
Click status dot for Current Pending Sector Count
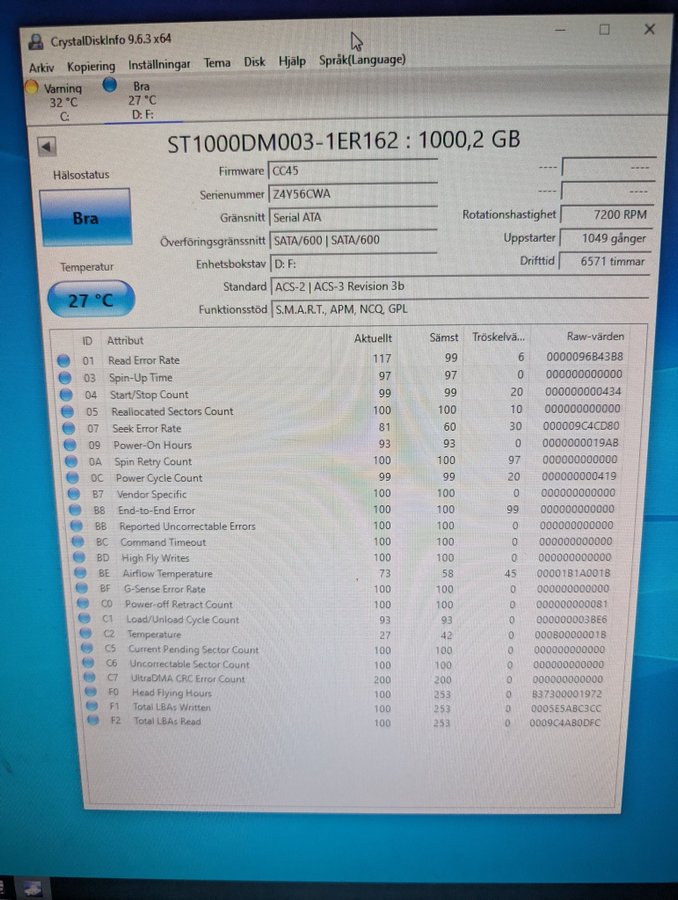click(87, 649)
